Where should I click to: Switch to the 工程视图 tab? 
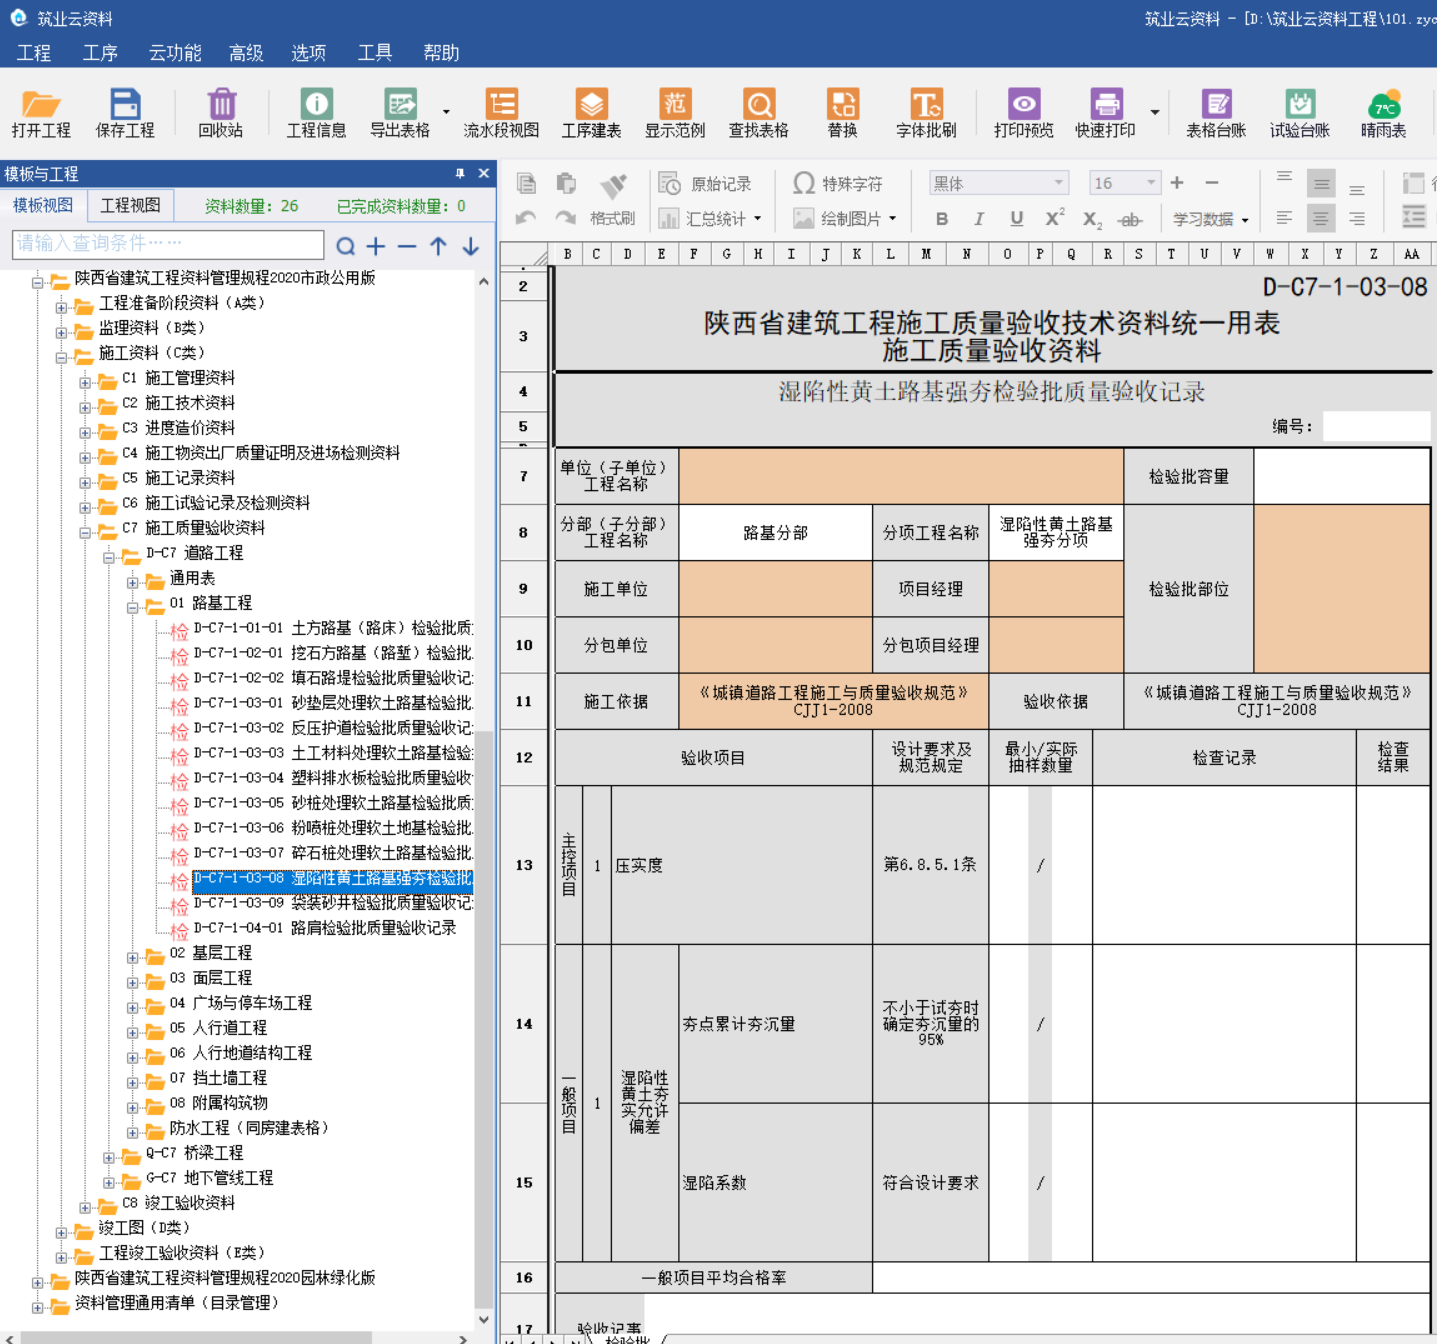[130, 205]
